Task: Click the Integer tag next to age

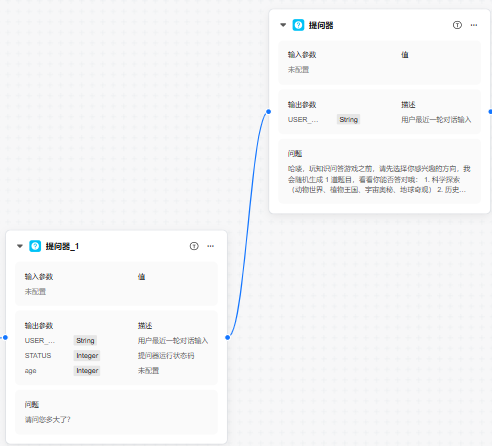Action: (87, 371)
